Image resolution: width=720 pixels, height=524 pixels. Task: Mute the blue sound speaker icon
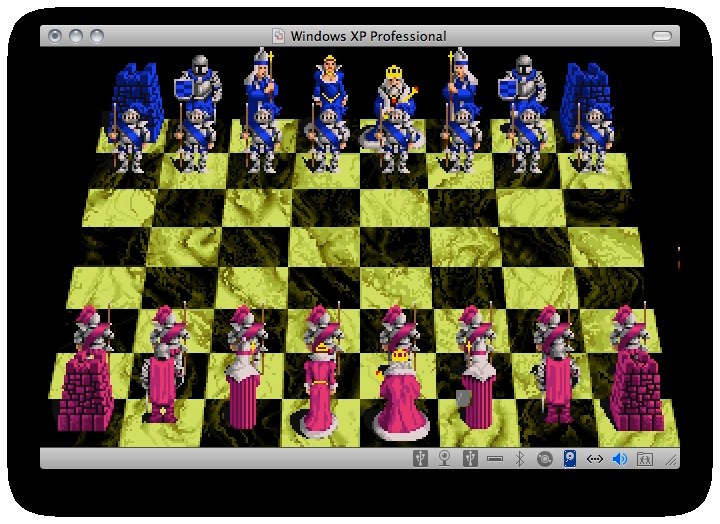[620, 458]
